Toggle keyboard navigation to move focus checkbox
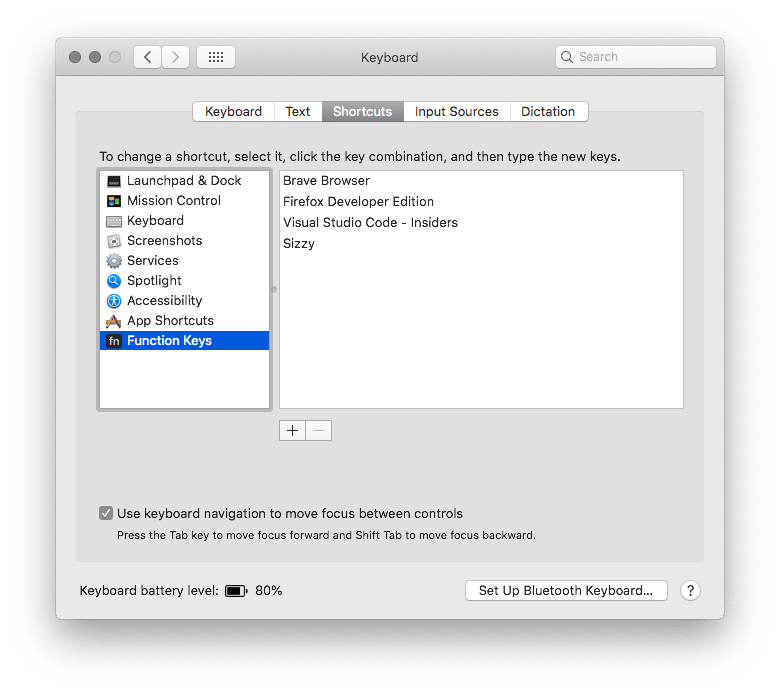 (x=105, y=513)
